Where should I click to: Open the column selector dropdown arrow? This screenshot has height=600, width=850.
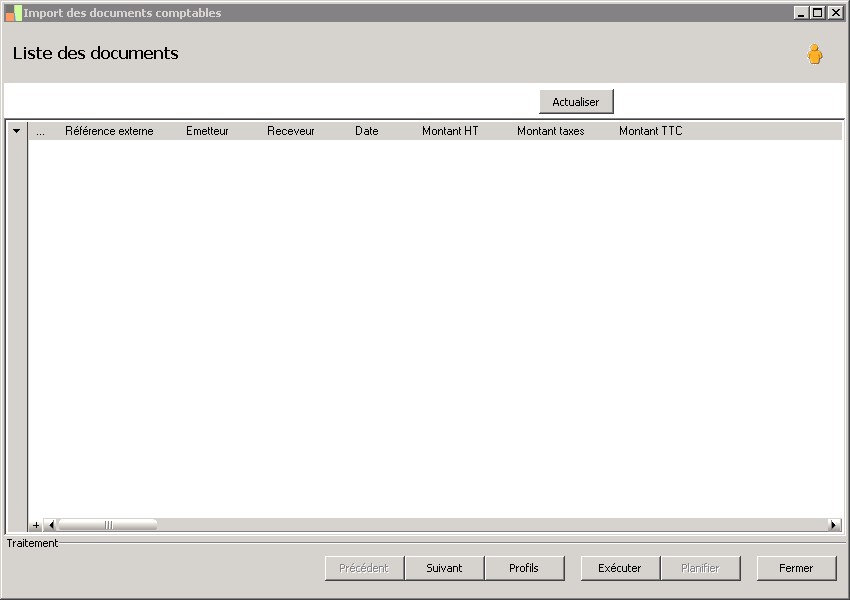pos(16,130)
